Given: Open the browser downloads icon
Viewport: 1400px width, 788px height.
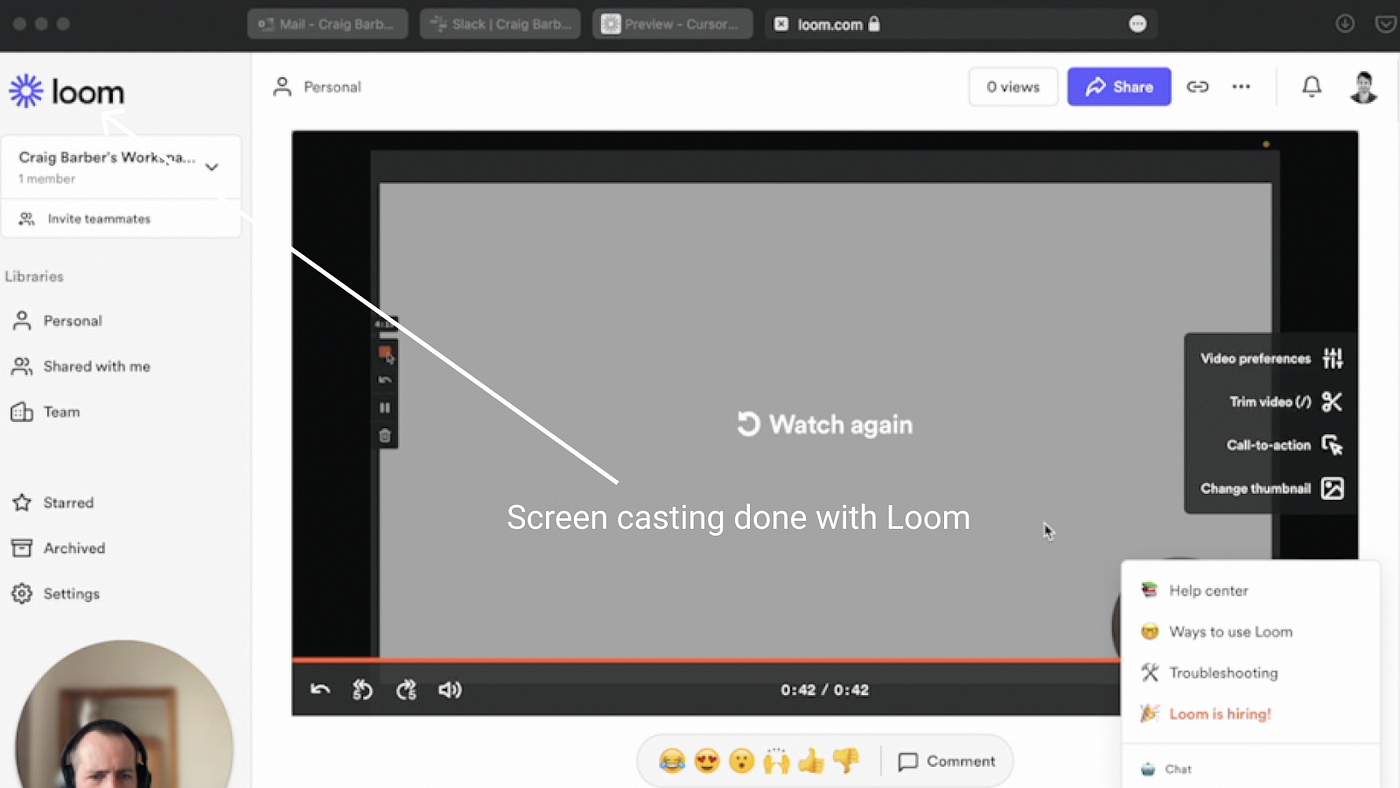Looking at the screenshot, I should click(1345, 24).
